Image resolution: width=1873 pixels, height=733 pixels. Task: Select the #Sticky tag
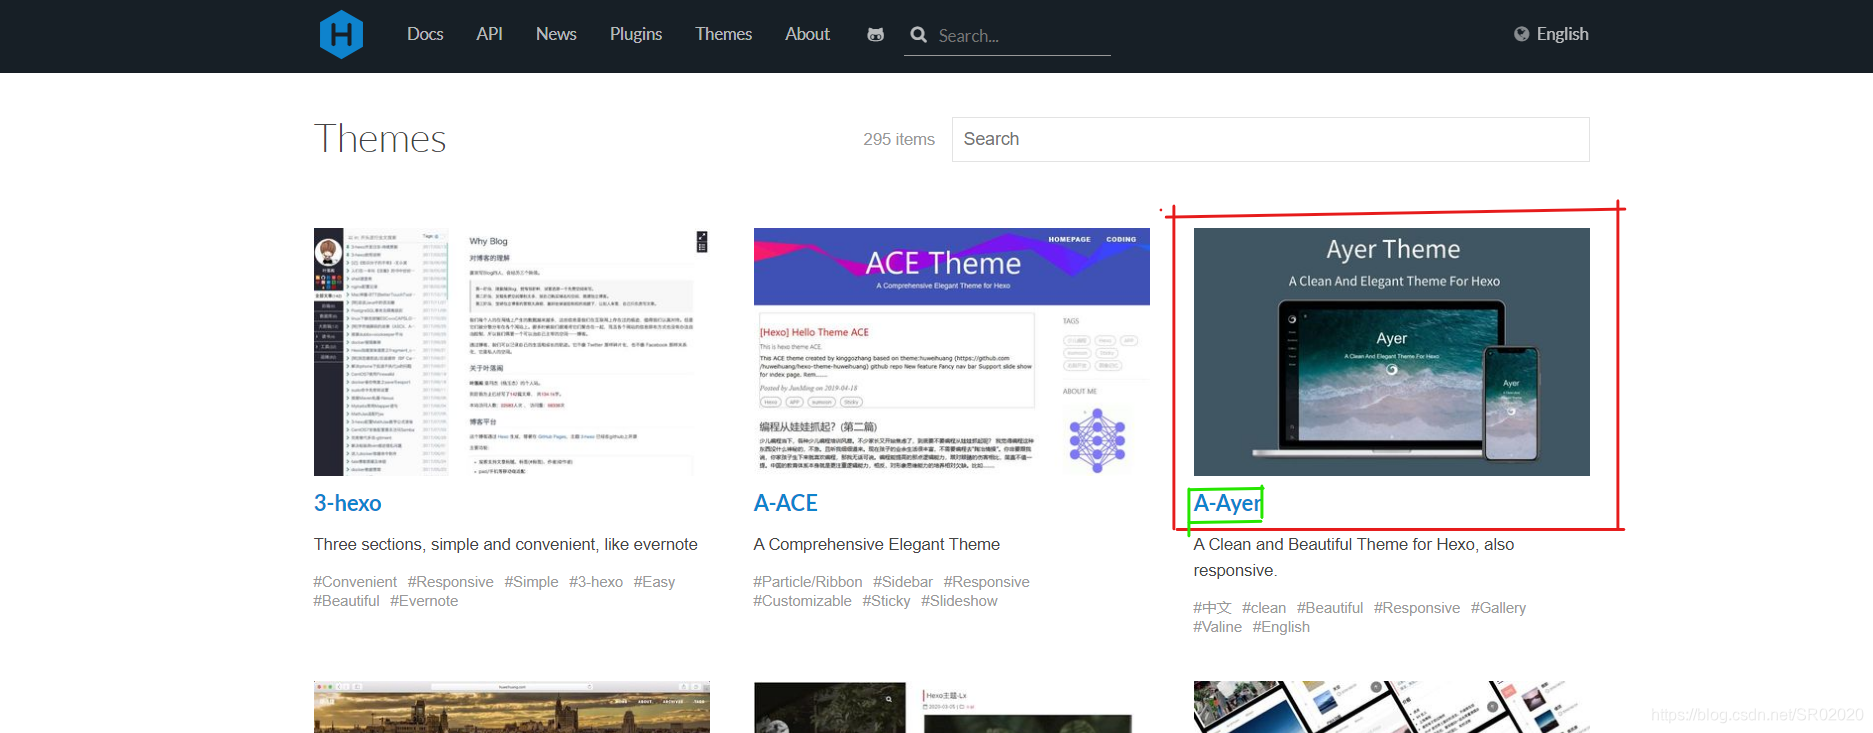[x=886, y=601]
